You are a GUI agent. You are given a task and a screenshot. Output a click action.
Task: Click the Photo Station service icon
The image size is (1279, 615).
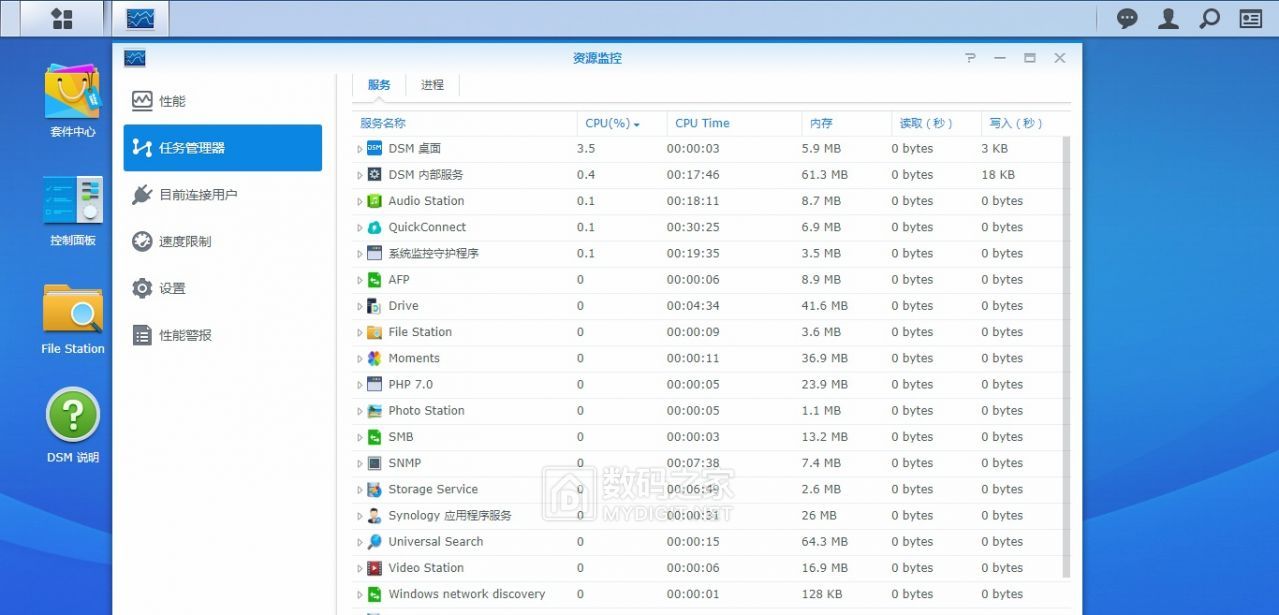click(374, 411)
